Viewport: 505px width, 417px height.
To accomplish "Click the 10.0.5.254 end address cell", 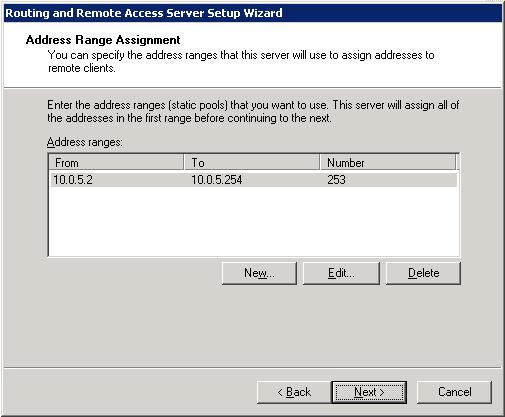I will click(x=217, y=180).
